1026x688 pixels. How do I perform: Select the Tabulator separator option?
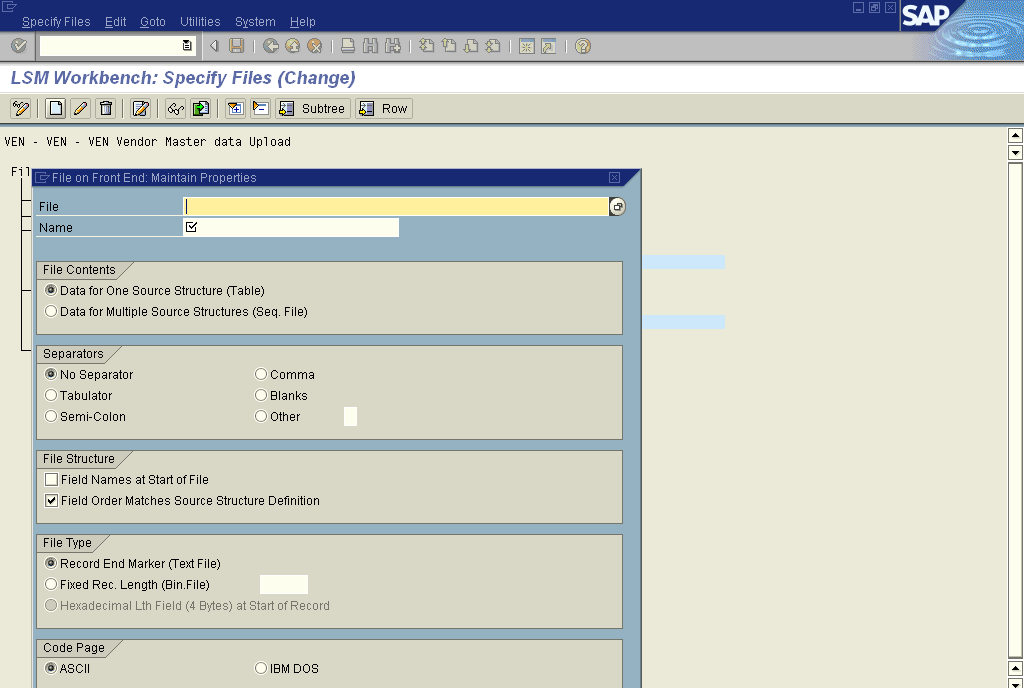[x=52, y=396]
